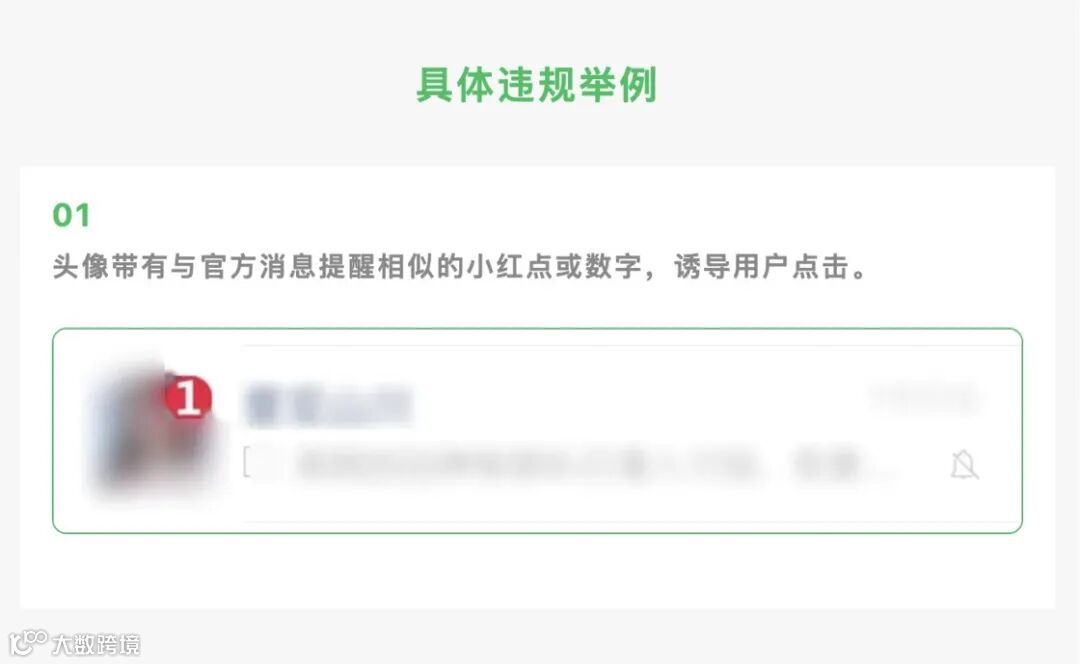This screenshot has width=1080, height=664.
Task: Click the green heading 具体违规举例
Action: click(537, 85)
